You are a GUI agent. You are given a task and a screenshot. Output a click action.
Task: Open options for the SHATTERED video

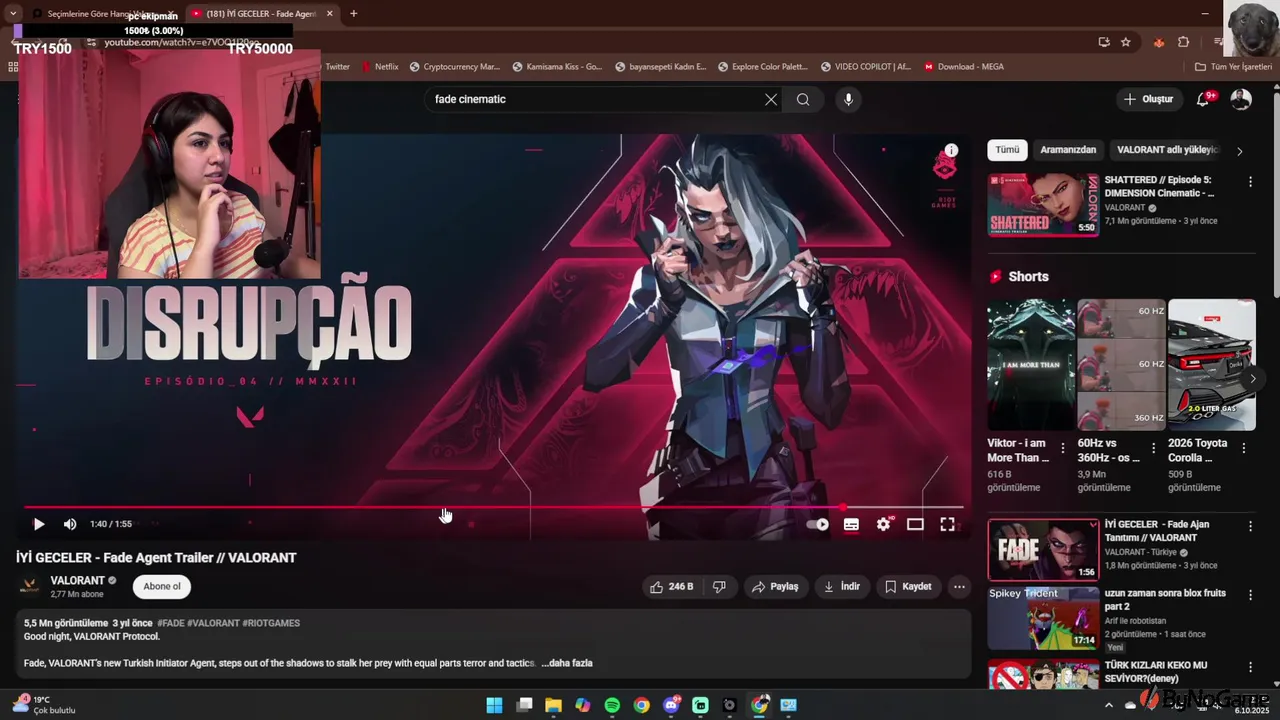[1250, 182]
